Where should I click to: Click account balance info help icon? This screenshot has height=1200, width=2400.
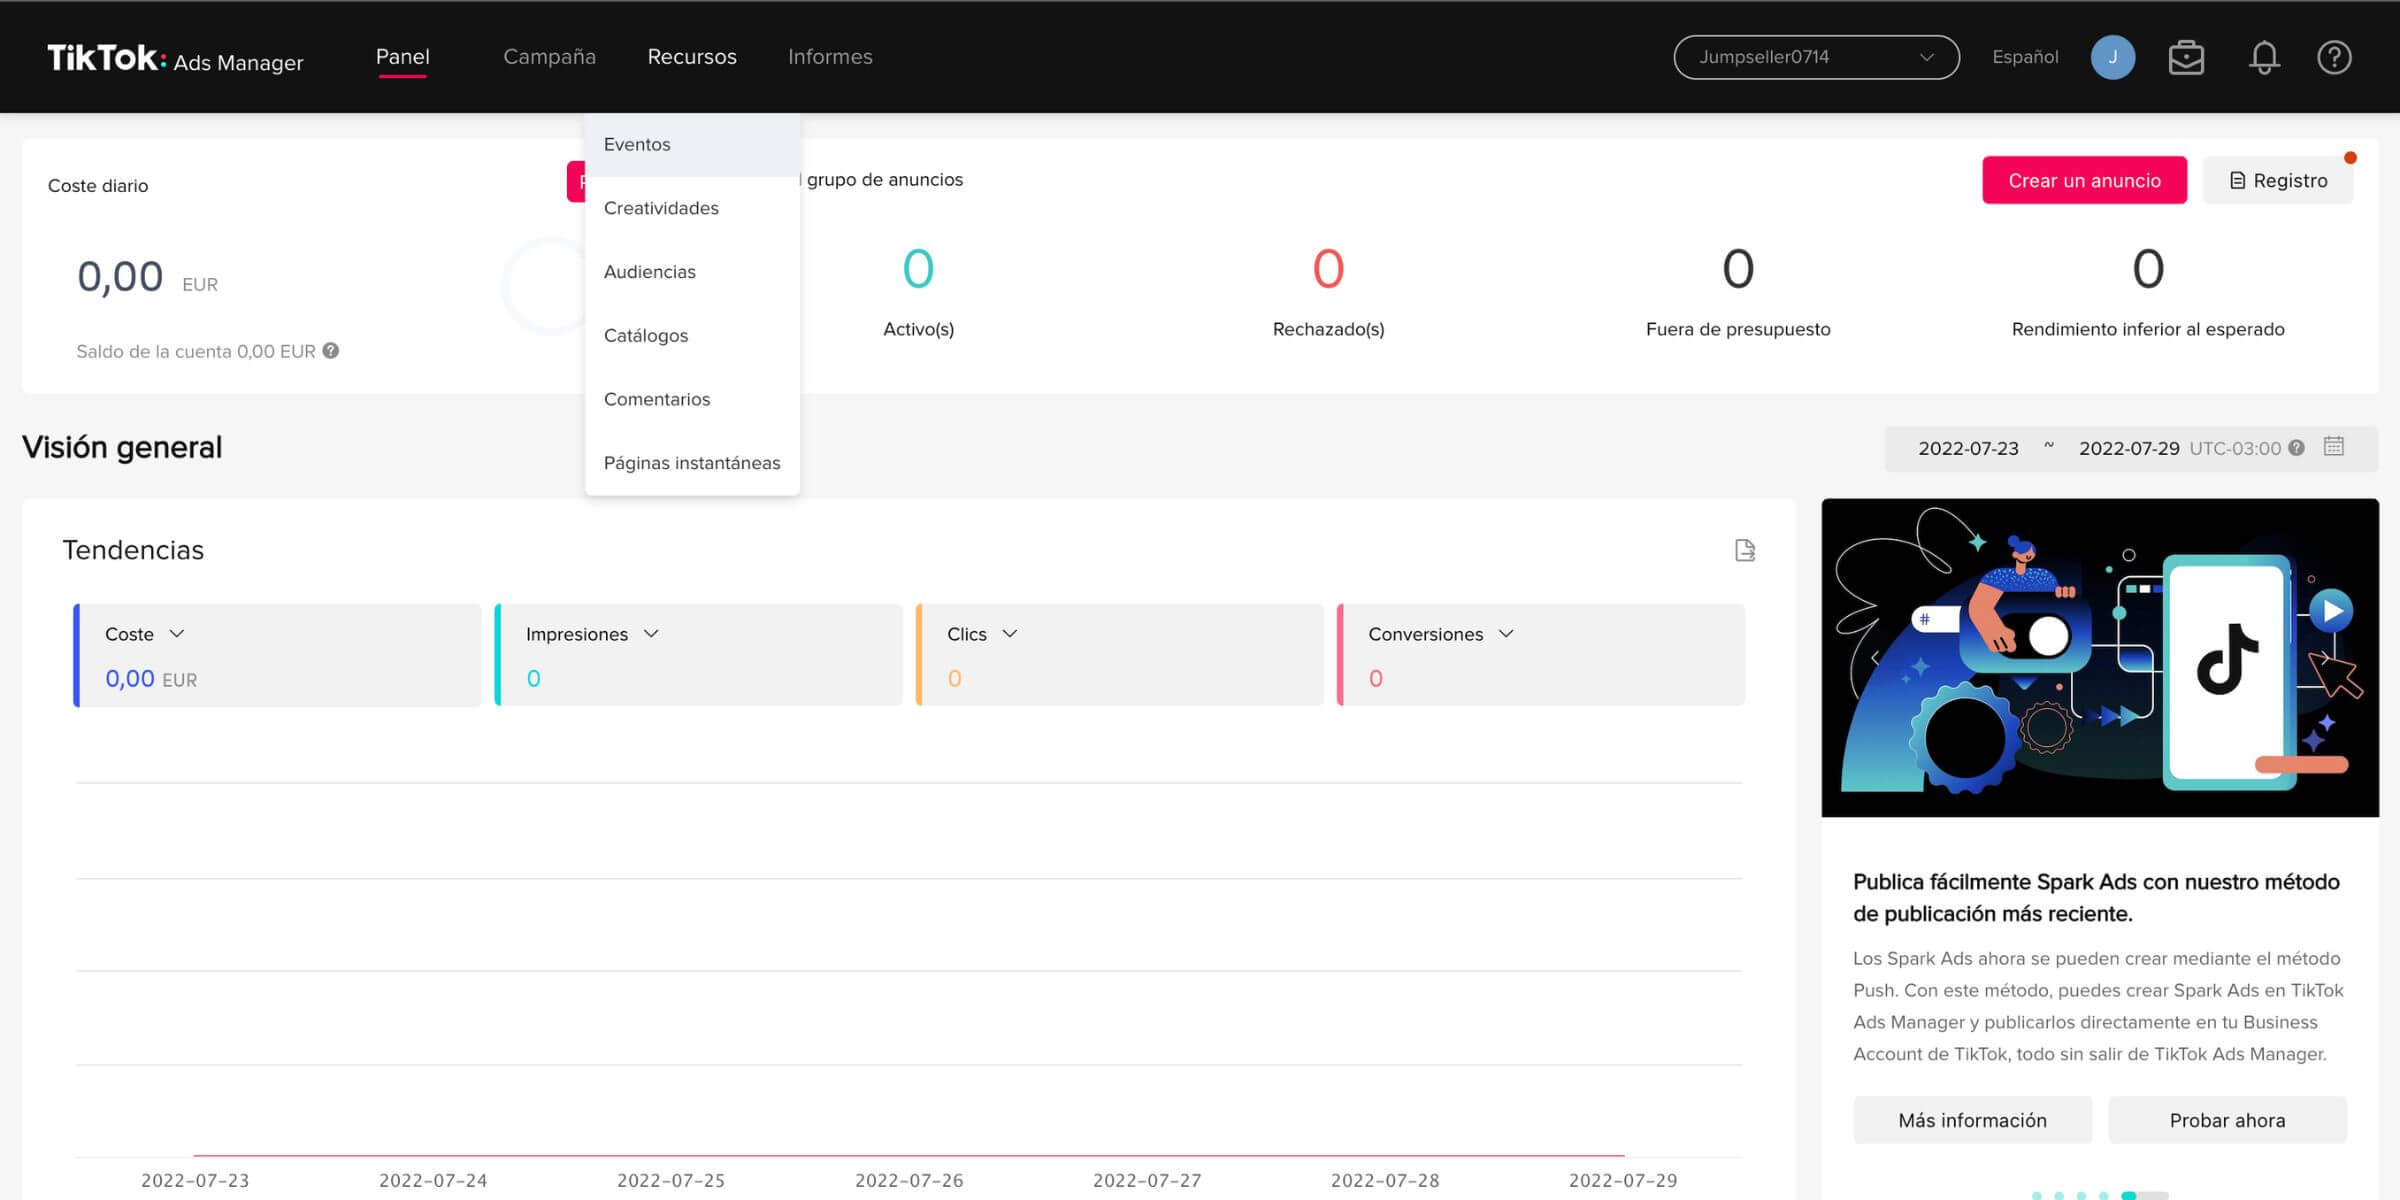331,351
